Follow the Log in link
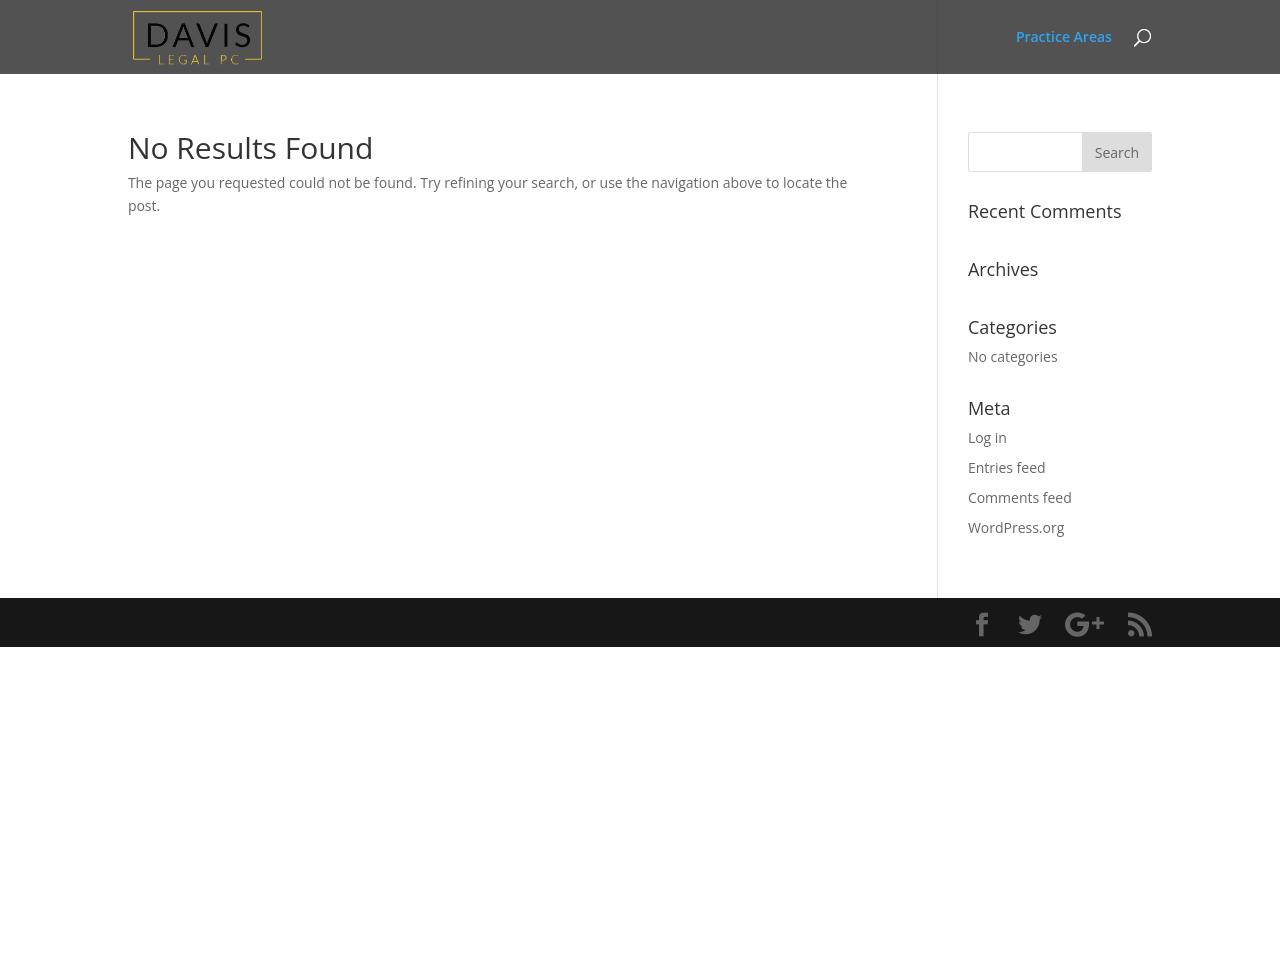 pos(987,438)
